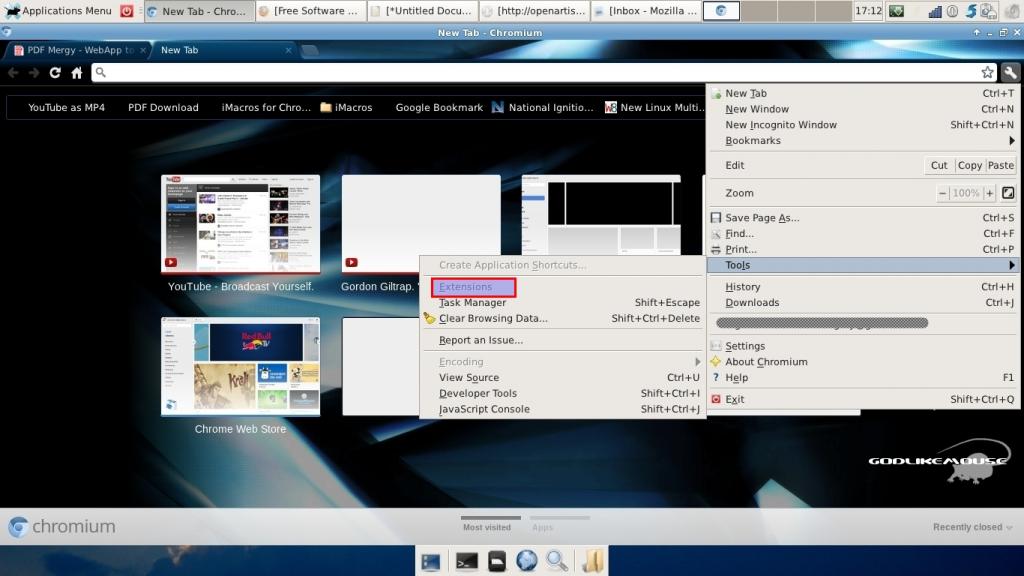
Task: Click the red power icon in the top panel
Action: coord(127,11)
